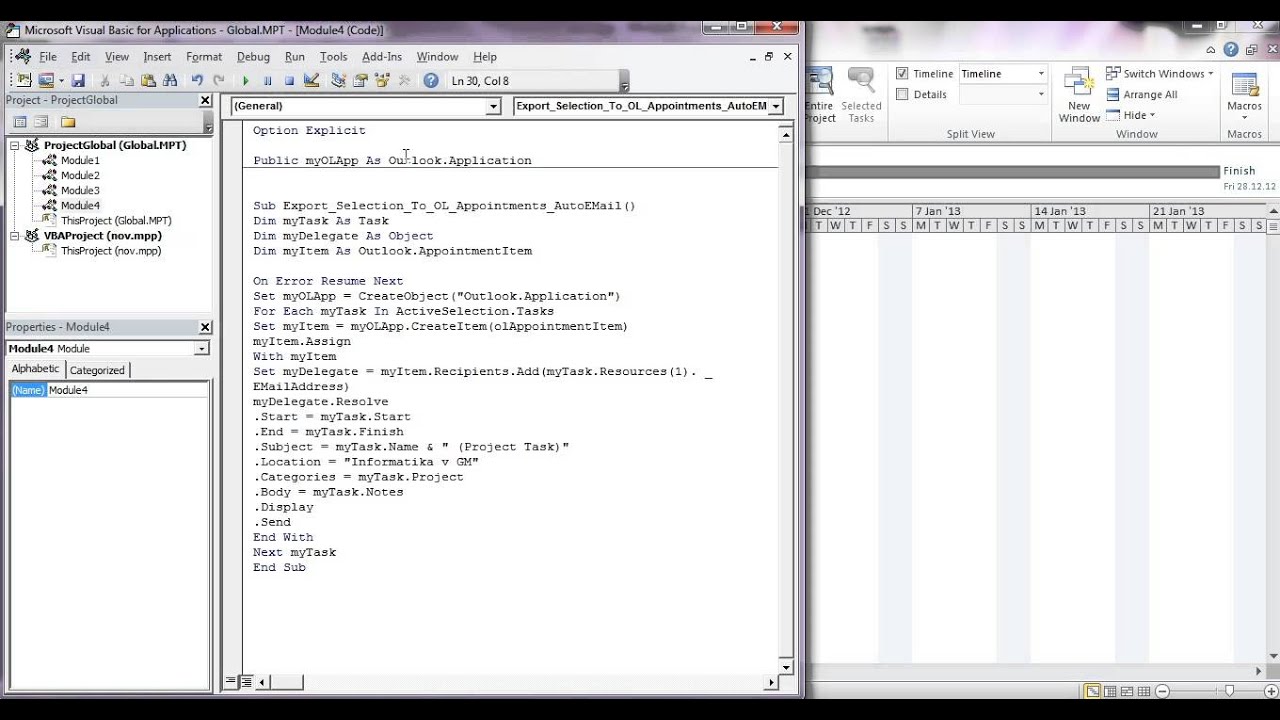Open Project Explorer toolbar icon
Image resolution: width=1280 pixels, height=720 pixels.
[338, 80]
